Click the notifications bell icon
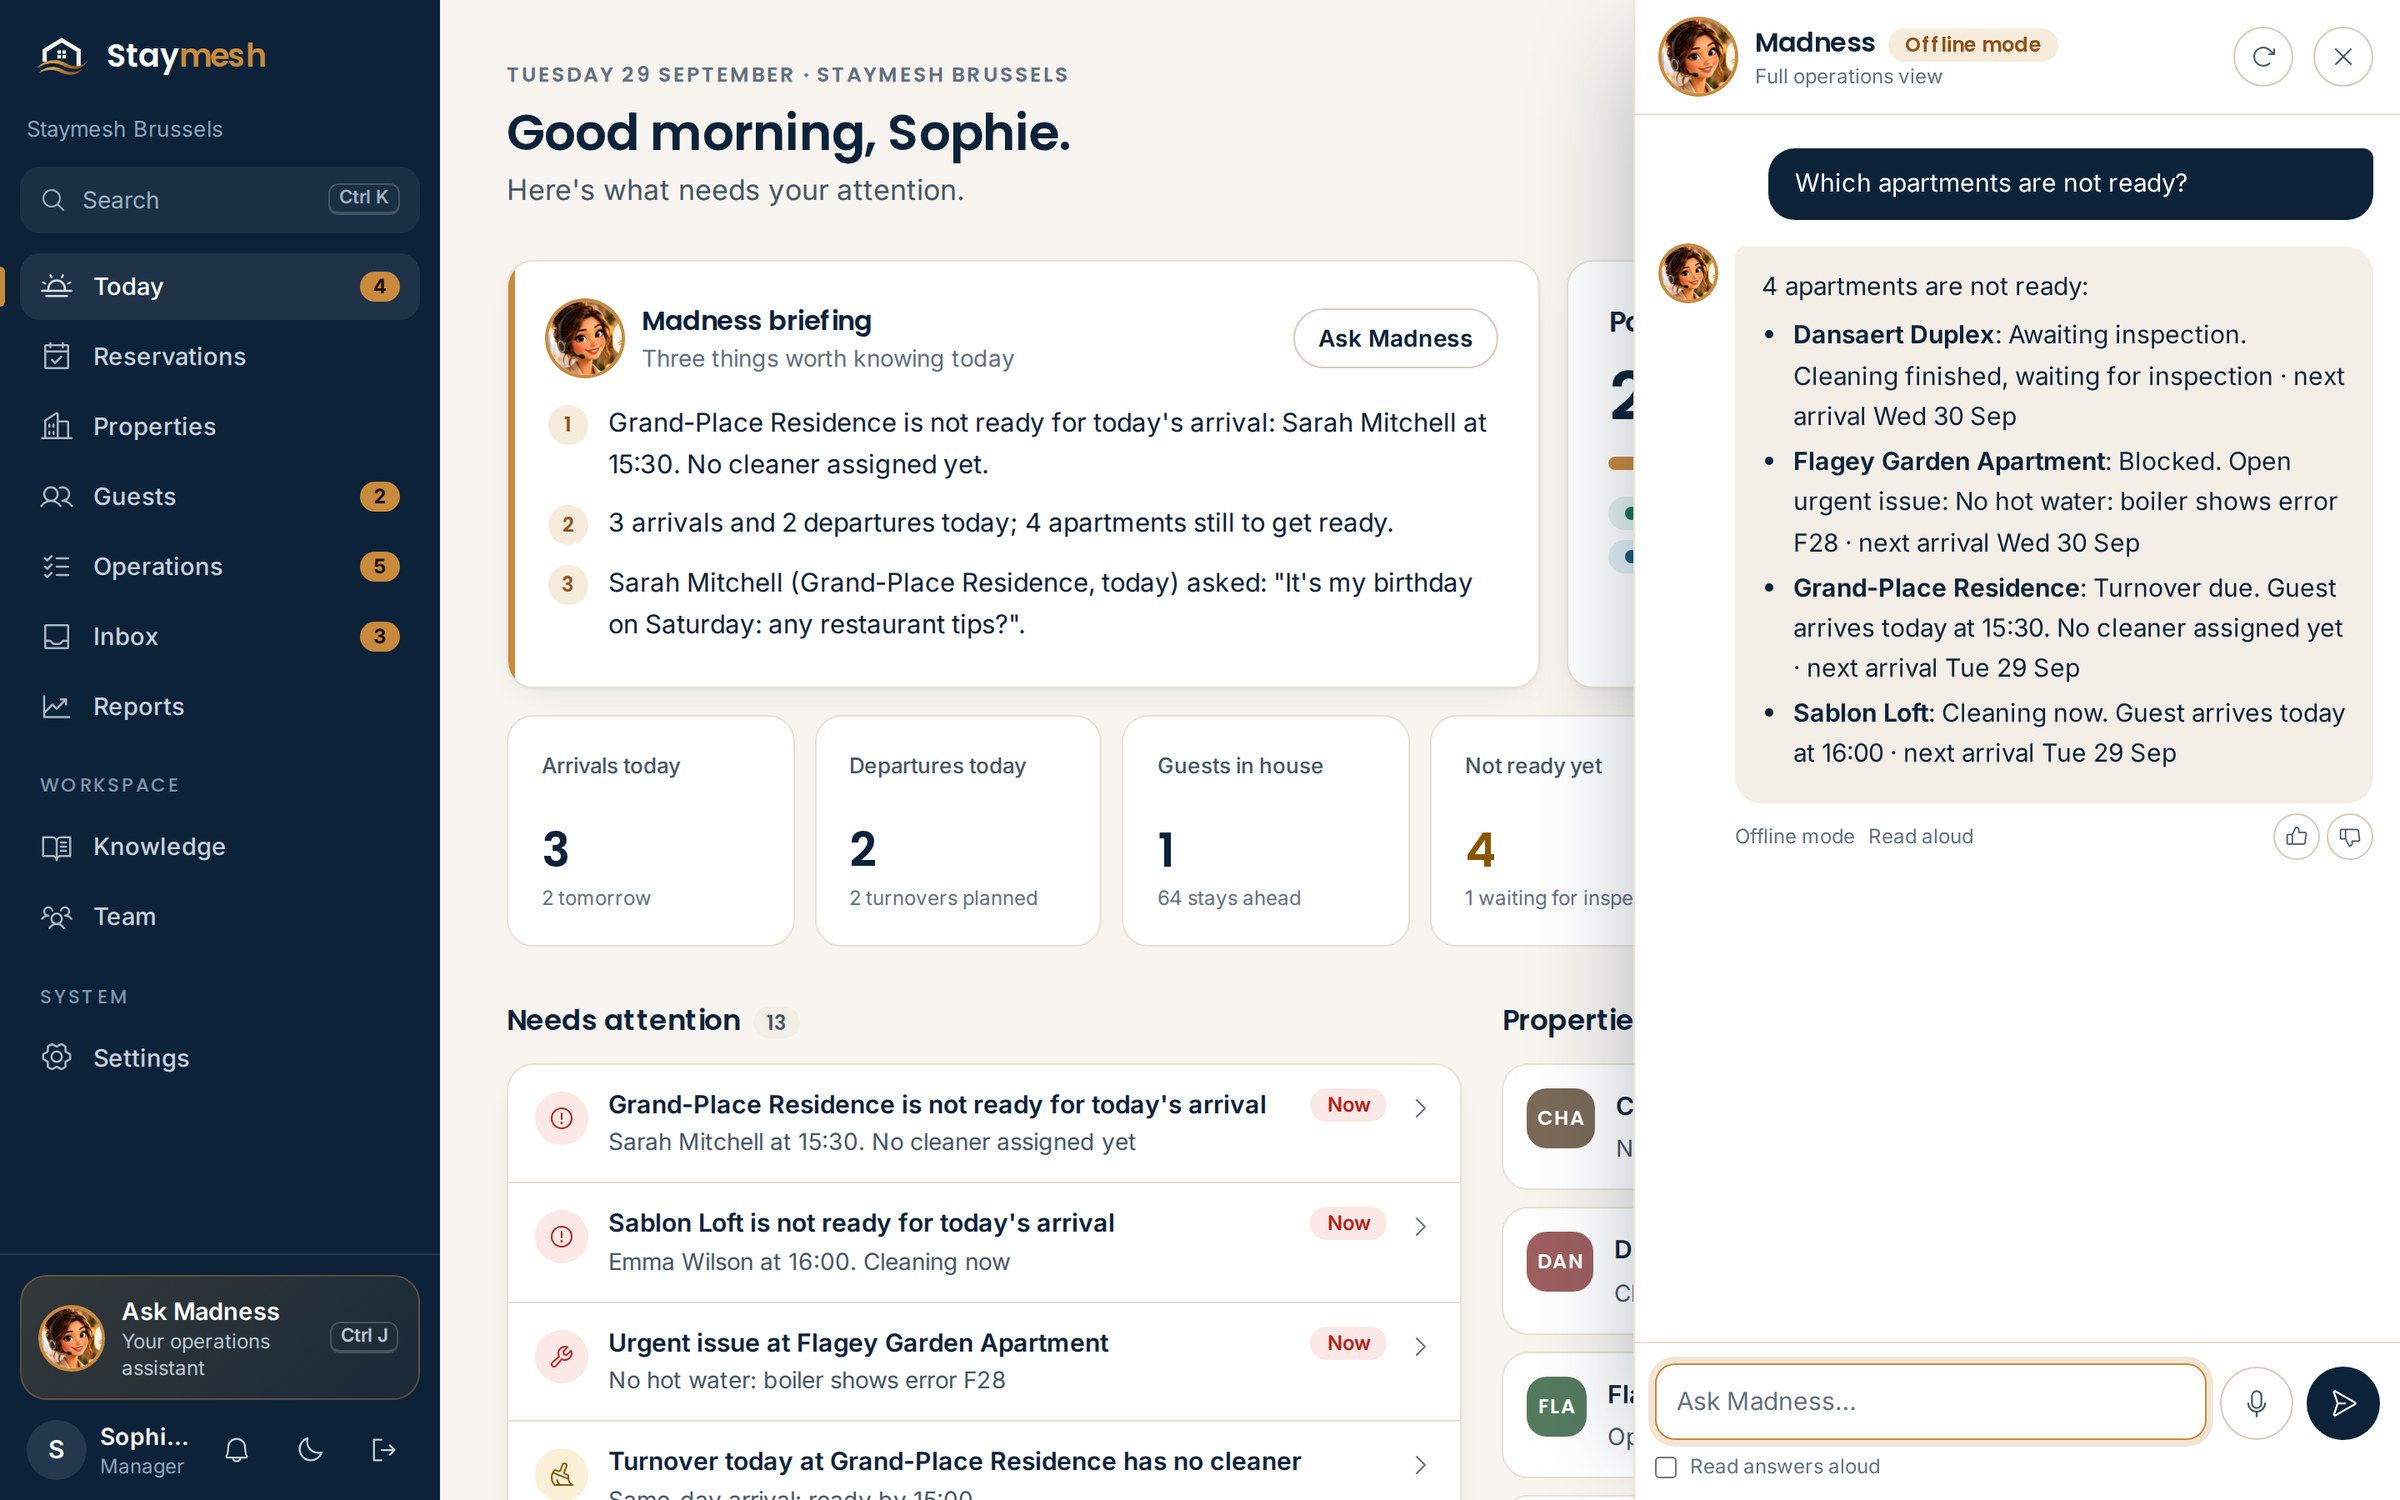The height and width of the screenshot is (1500, 2400). click(237, 1450)
